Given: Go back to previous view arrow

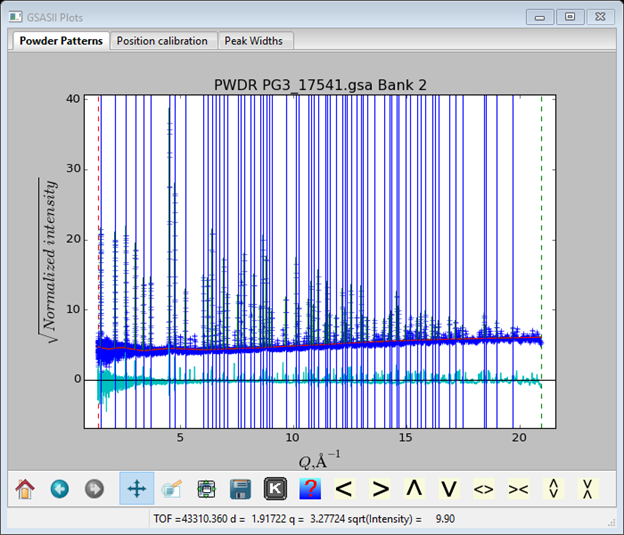Looking at the screenshot, I should (59, 489).
